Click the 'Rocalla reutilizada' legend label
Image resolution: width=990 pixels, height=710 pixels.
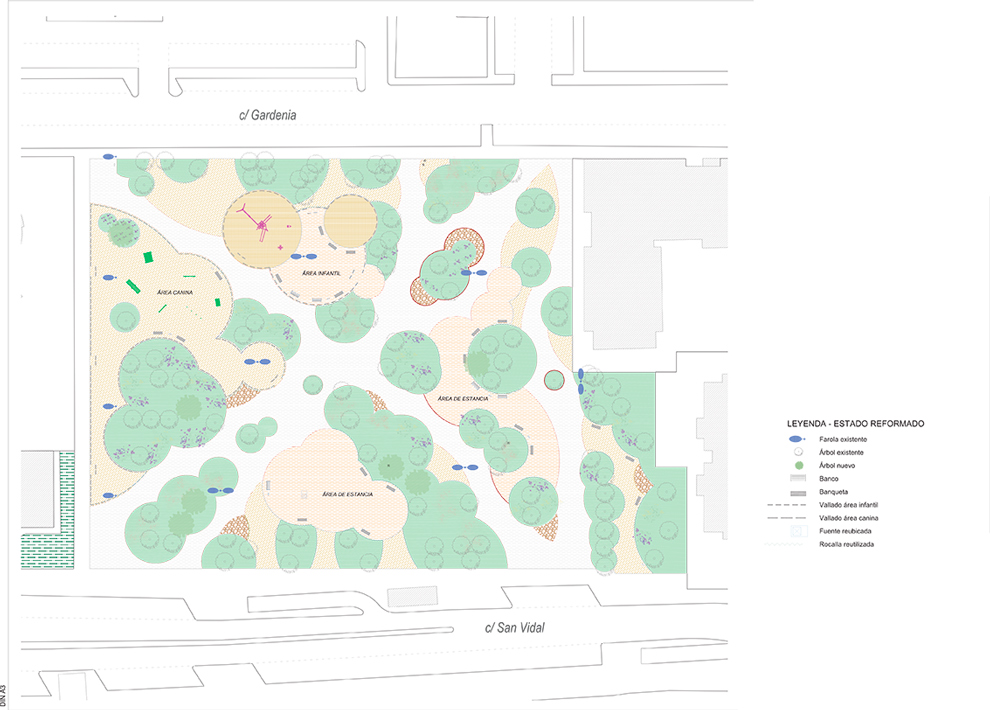click(x=846, y=544)
